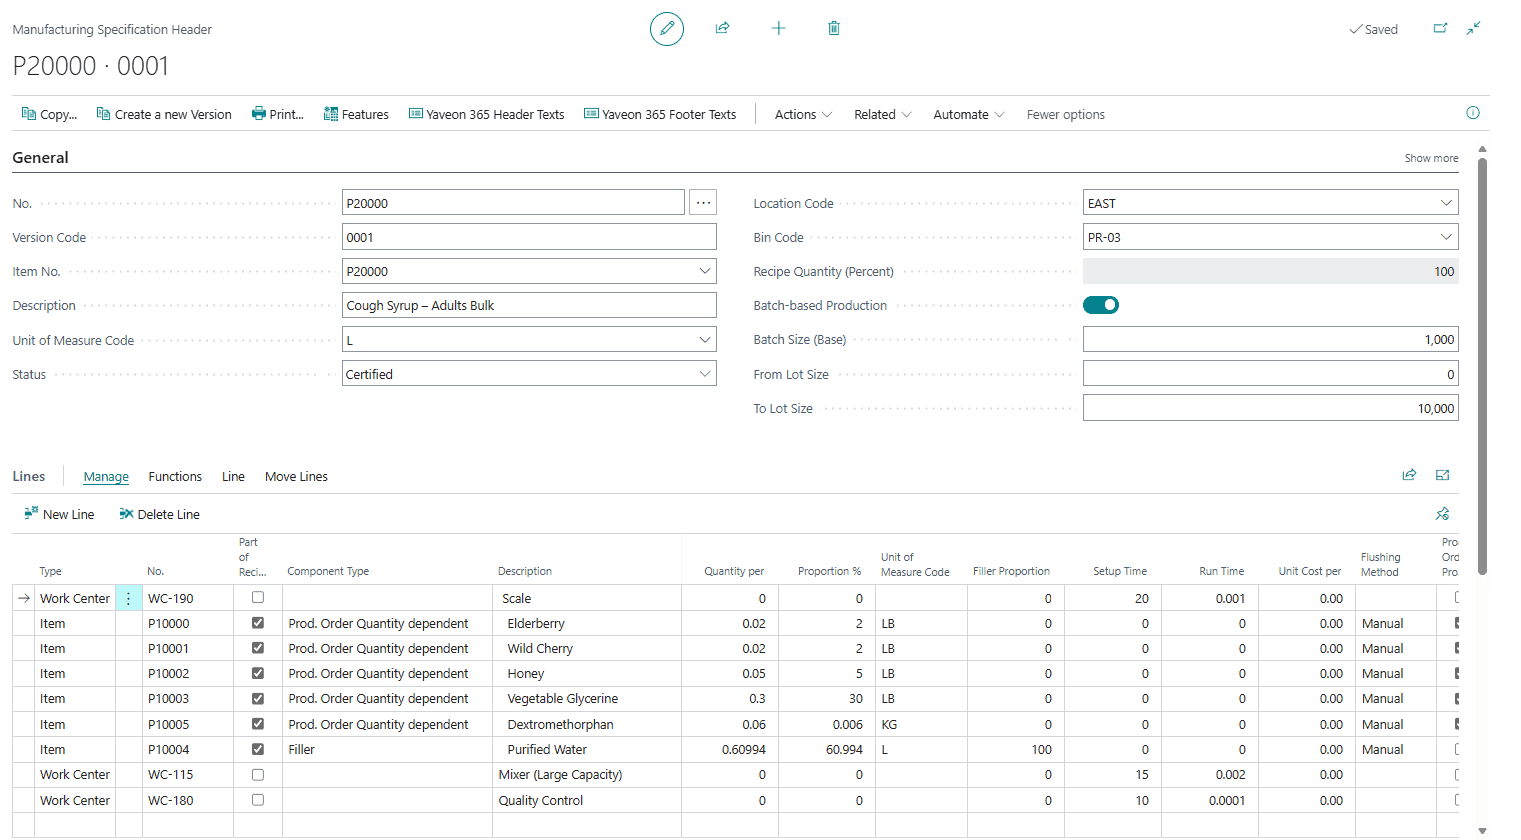Image resolution: width=1521 pixels, height=840 pixels.
Task: Sort by Proportion % column header
Action: (x=829, y=571)
